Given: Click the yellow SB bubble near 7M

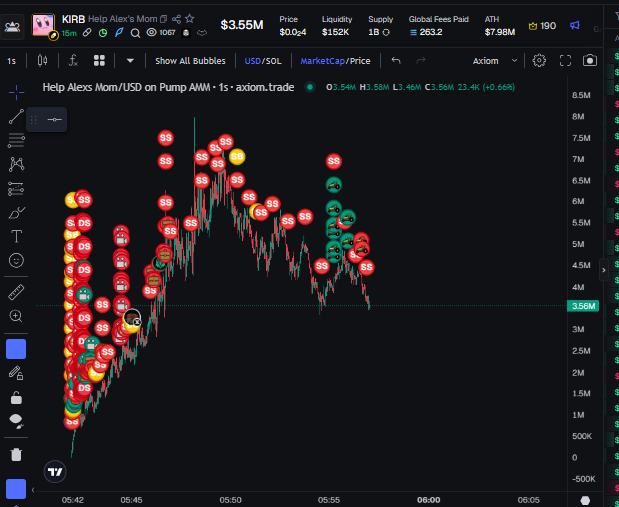Looking at the screenshot, I should click(x=237, y=157).
